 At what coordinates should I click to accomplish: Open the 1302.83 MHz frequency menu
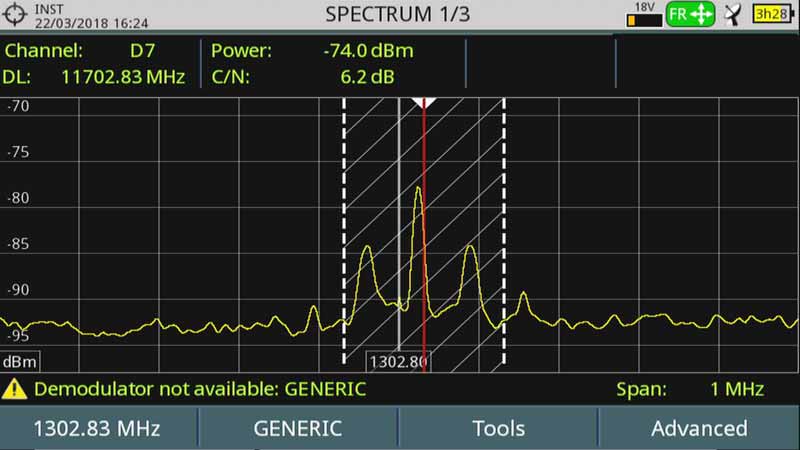(97, 429)
